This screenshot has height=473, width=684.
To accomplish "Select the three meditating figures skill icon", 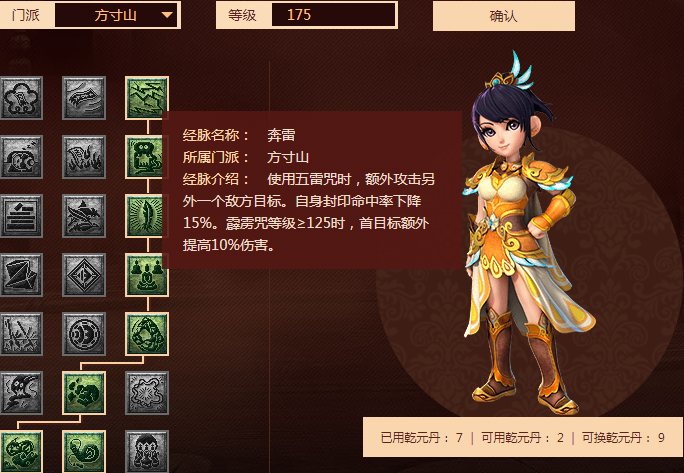I will click(x=147, y=275).
